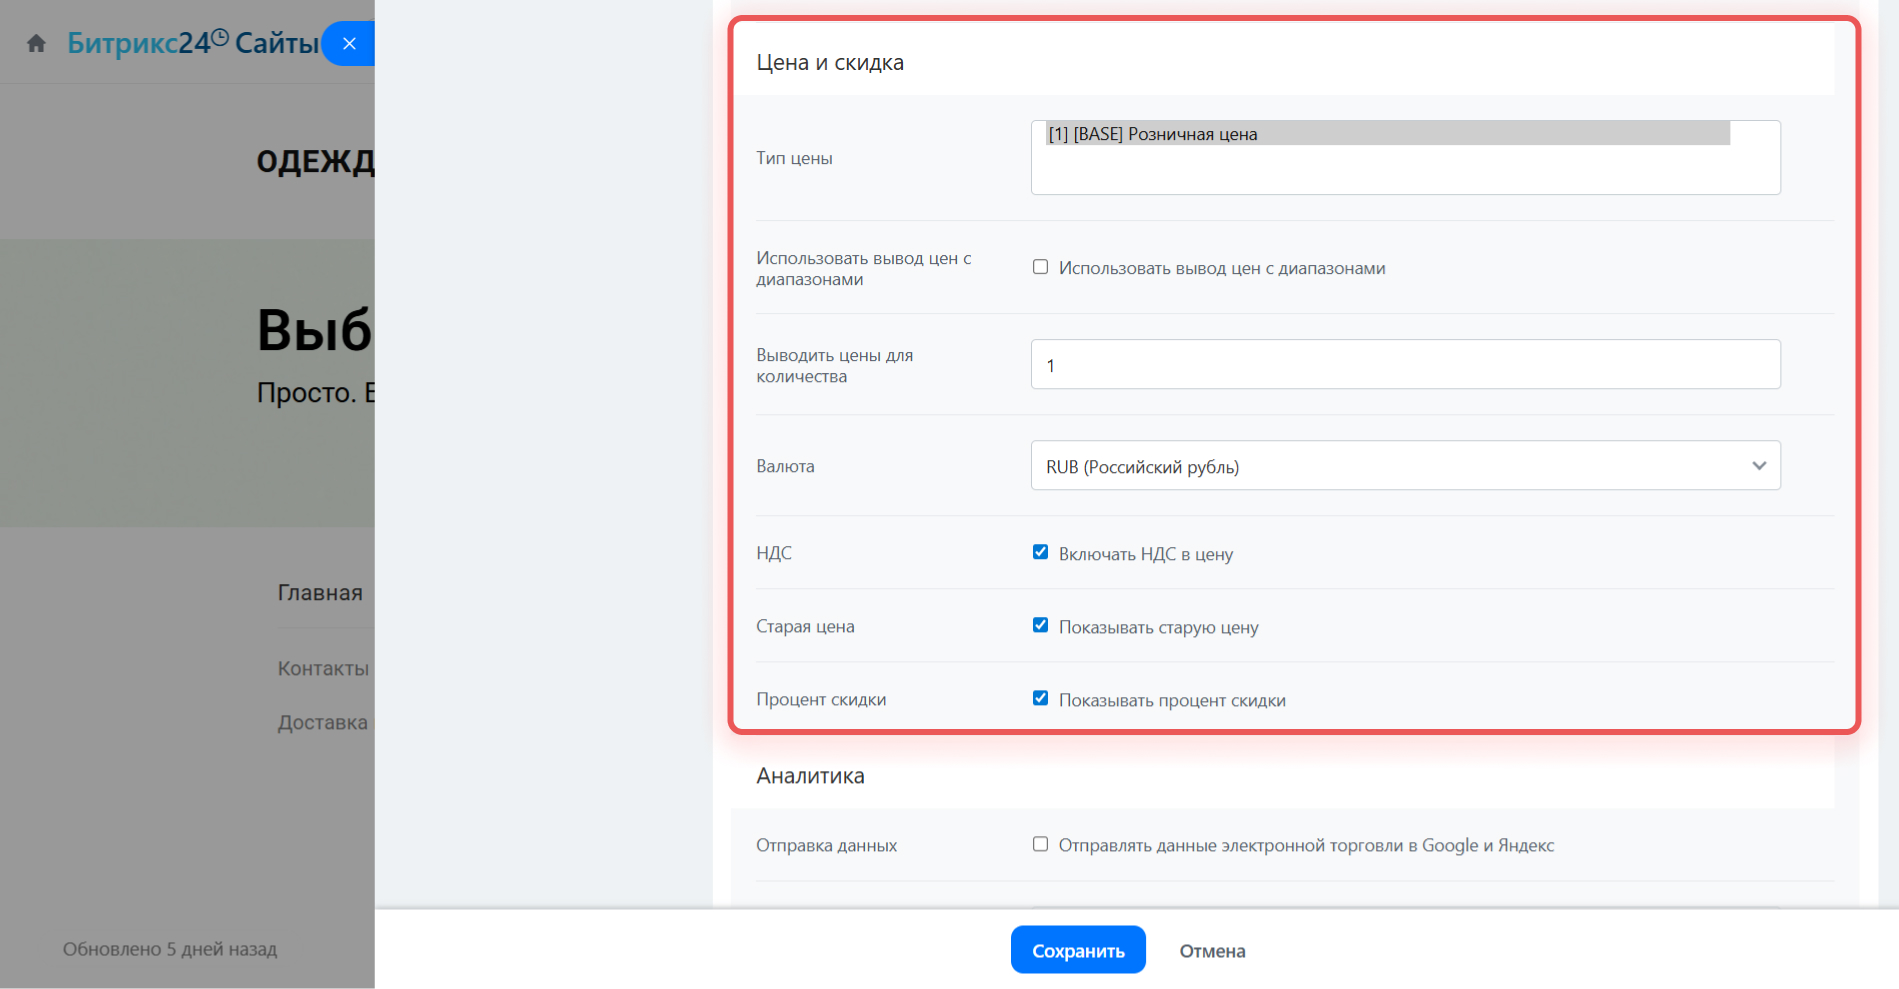Enable Использовать вывод цен с диапазонами checkbox
Screen dimensions: 1899x989
click(1040, 267)
